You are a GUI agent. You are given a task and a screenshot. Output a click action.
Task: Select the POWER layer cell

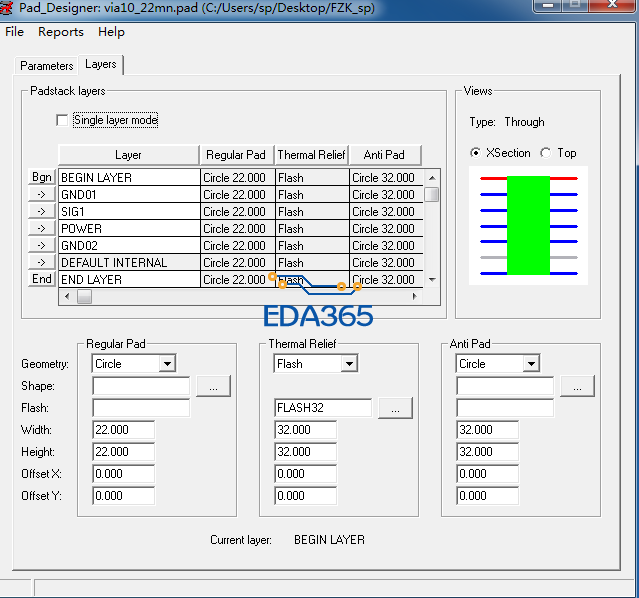pyautogui.click(x=129, y=229)
